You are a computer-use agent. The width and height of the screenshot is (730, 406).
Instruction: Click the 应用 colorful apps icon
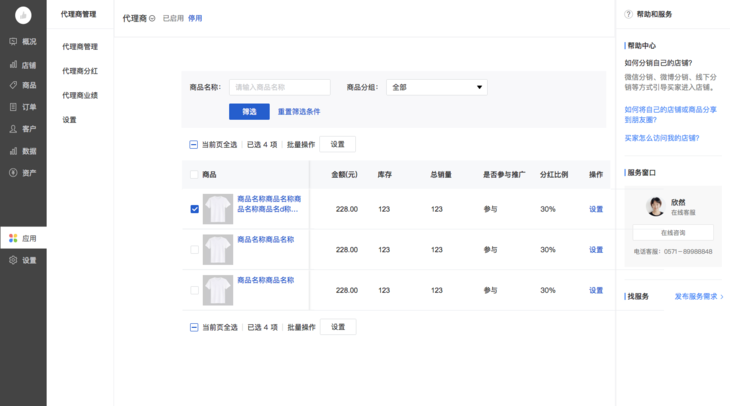coord(13,238)
